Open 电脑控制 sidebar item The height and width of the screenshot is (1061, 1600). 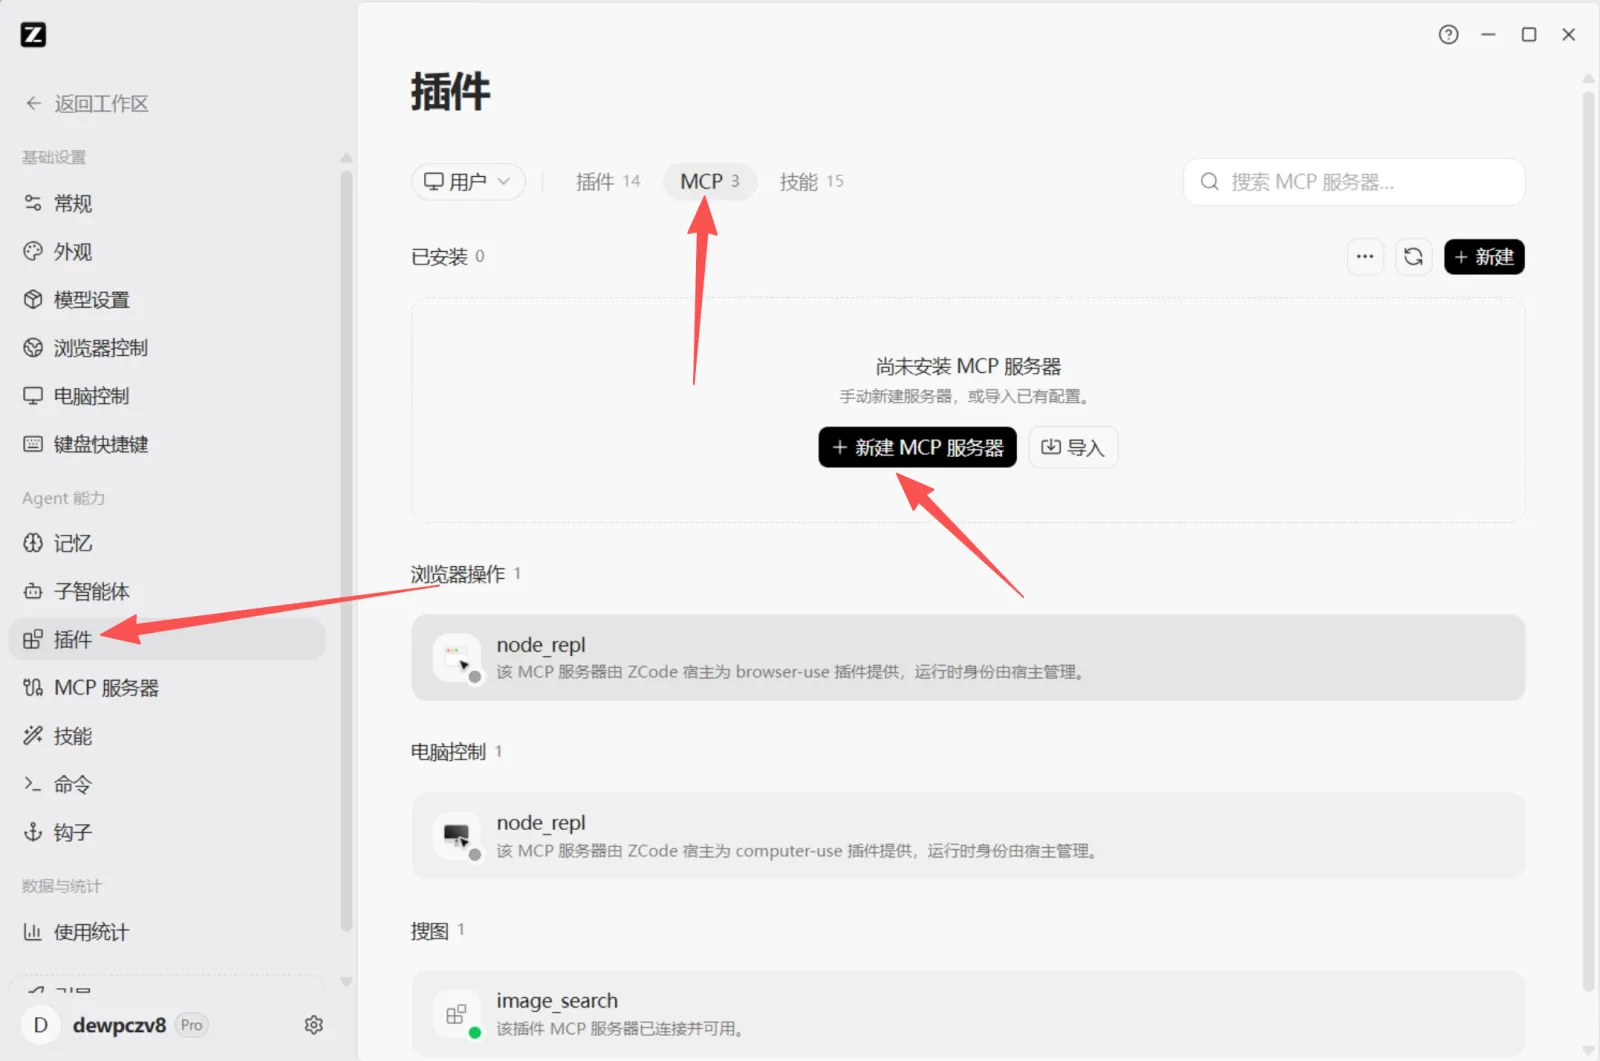167,396
